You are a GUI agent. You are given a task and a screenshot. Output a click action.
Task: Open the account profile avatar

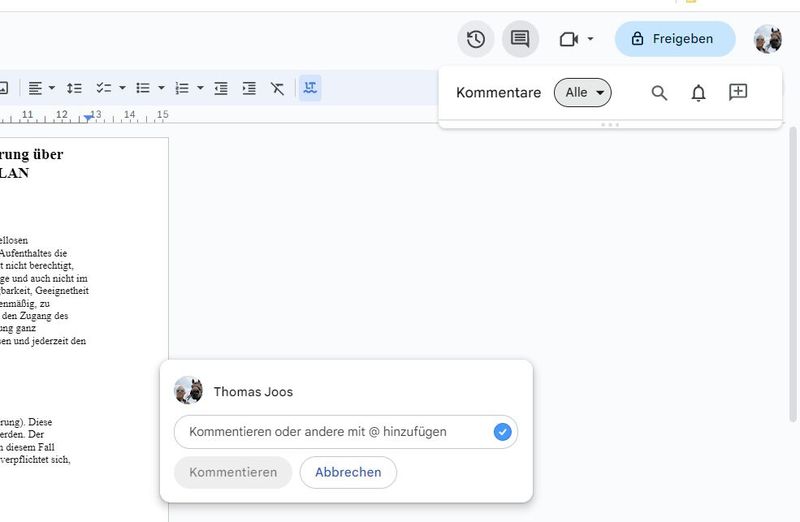click(x=767, y=39)
